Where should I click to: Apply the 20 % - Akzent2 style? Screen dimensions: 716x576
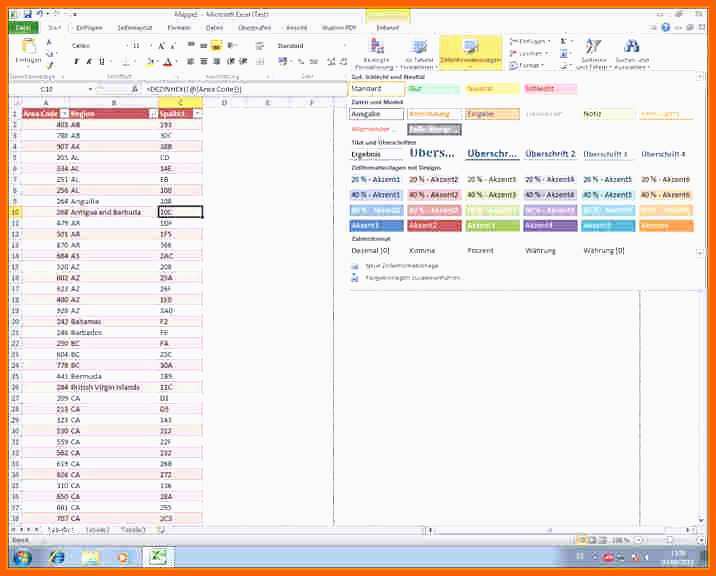434,180
